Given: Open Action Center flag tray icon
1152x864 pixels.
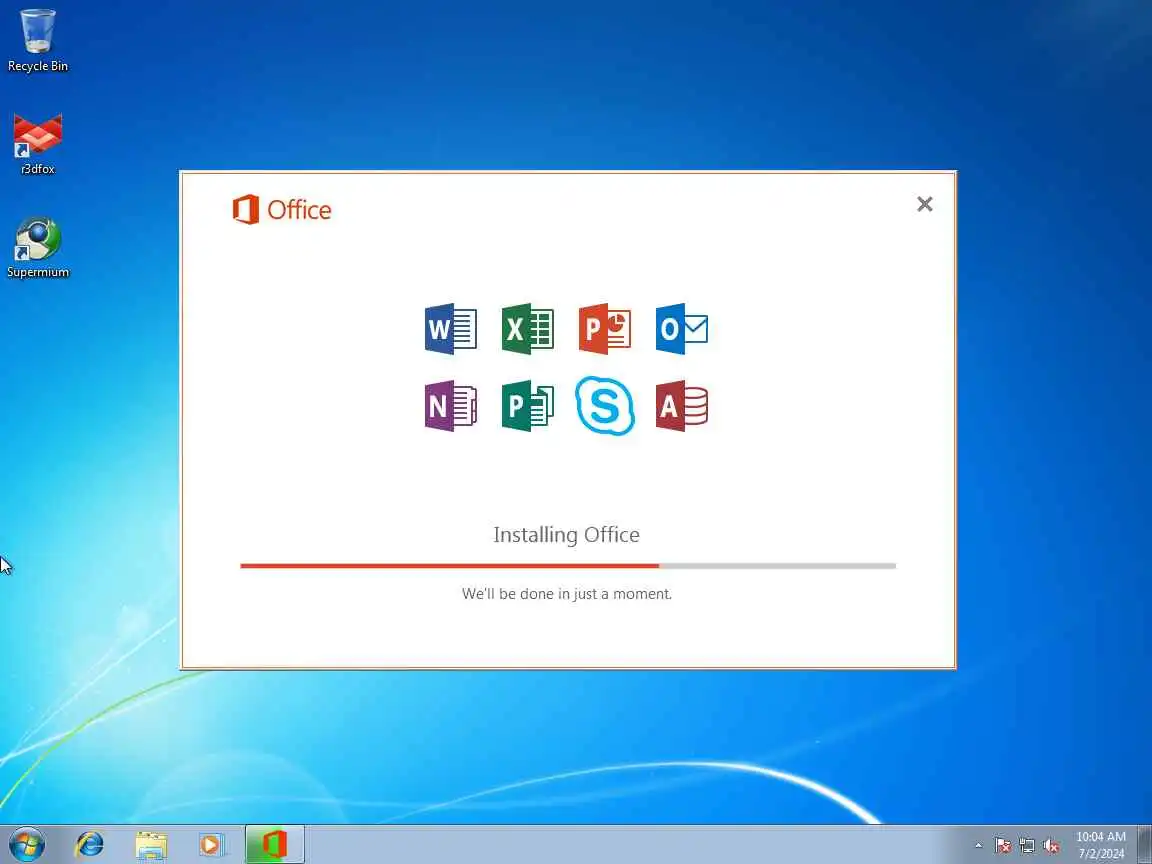Looking at the screenshot, I should (1002, 846).
